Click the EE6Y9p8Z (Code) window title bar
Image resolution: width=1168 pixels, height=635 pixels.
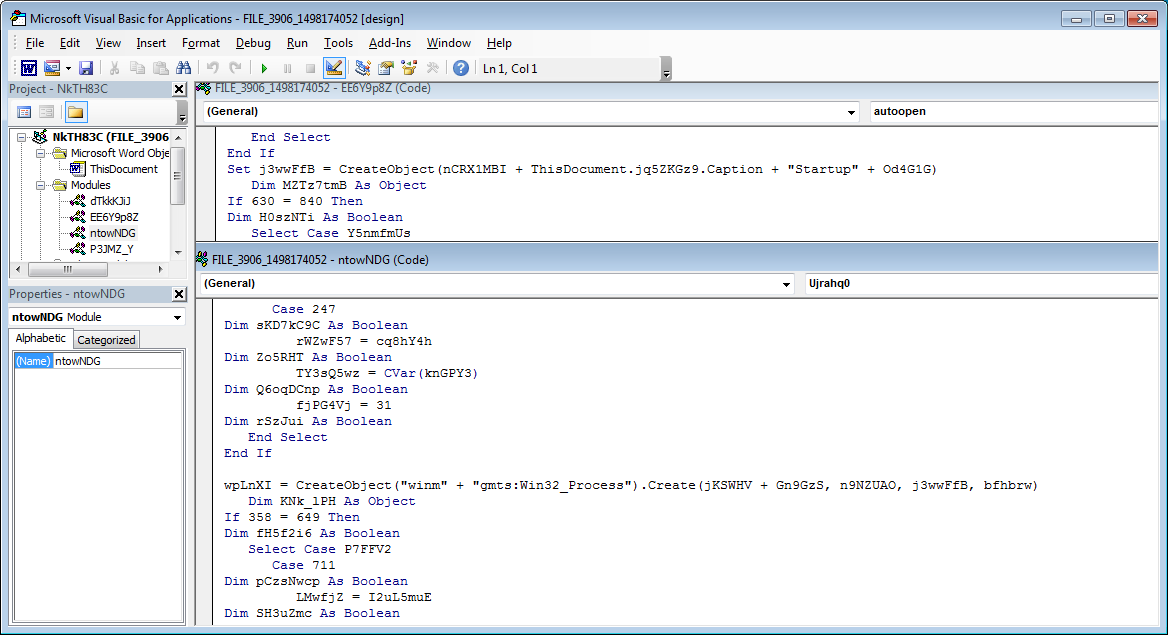pyautogui.click(x=676, y=89)
